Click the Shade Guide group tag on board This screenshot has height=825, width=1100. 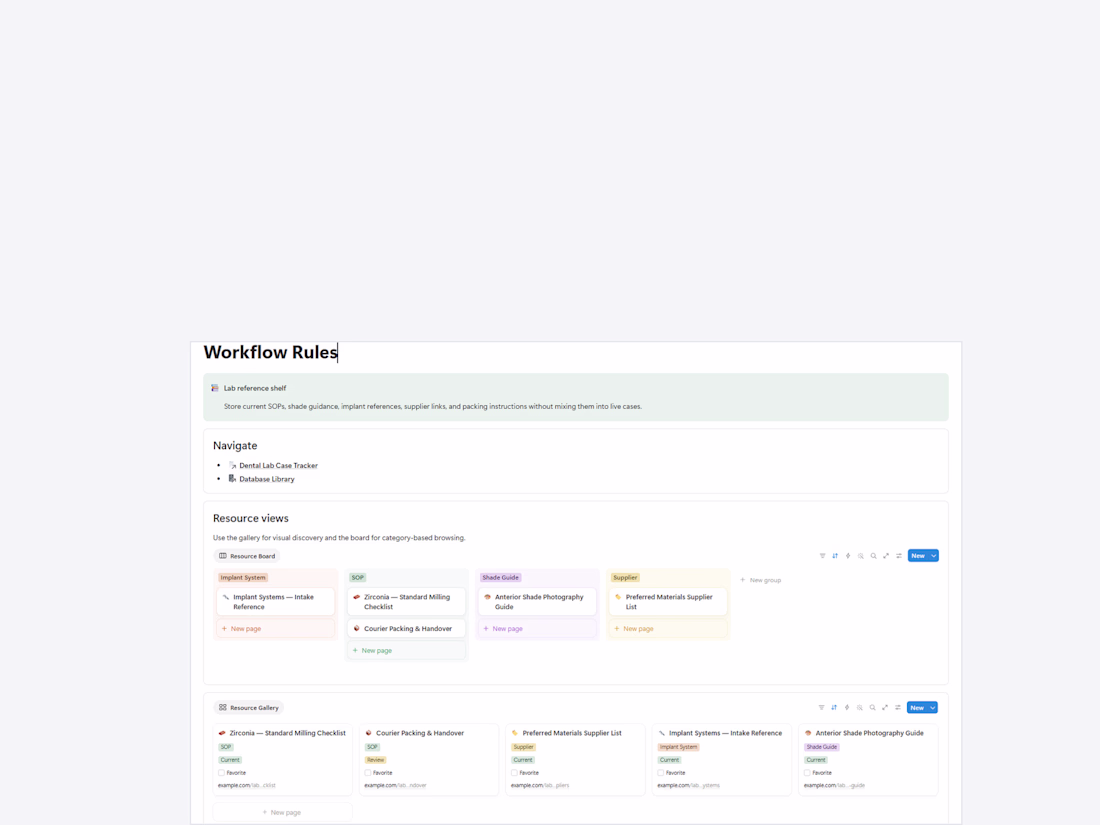500,577
